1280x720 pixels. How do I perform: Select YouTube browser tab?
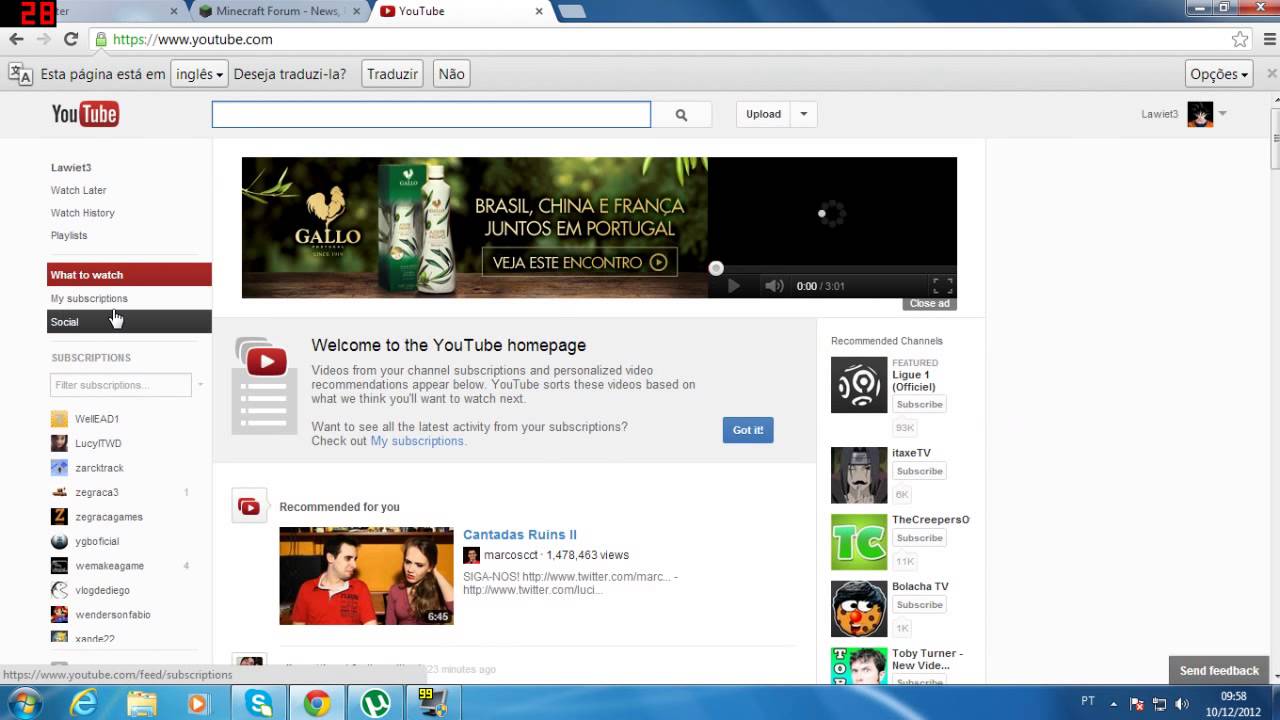click(460, 11)
